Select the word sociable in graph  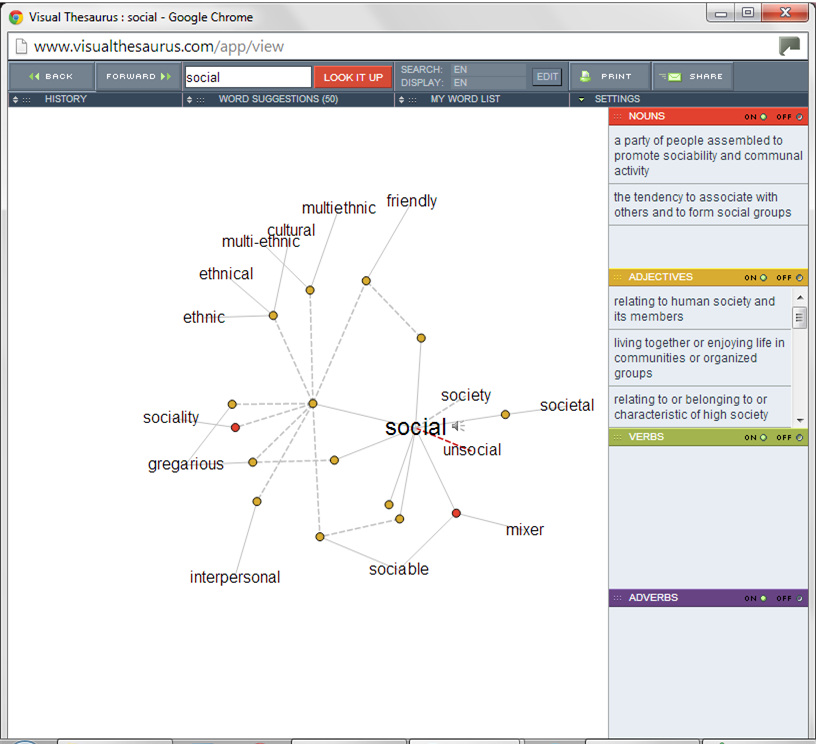(399, 569)
